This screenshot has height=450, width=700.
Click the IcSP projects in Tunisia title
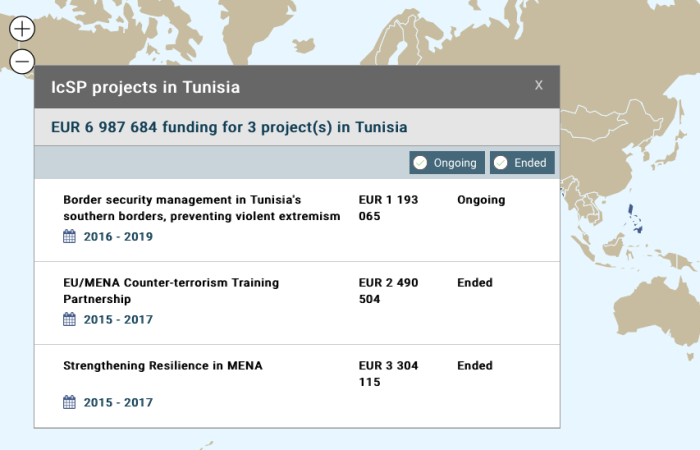145,87
